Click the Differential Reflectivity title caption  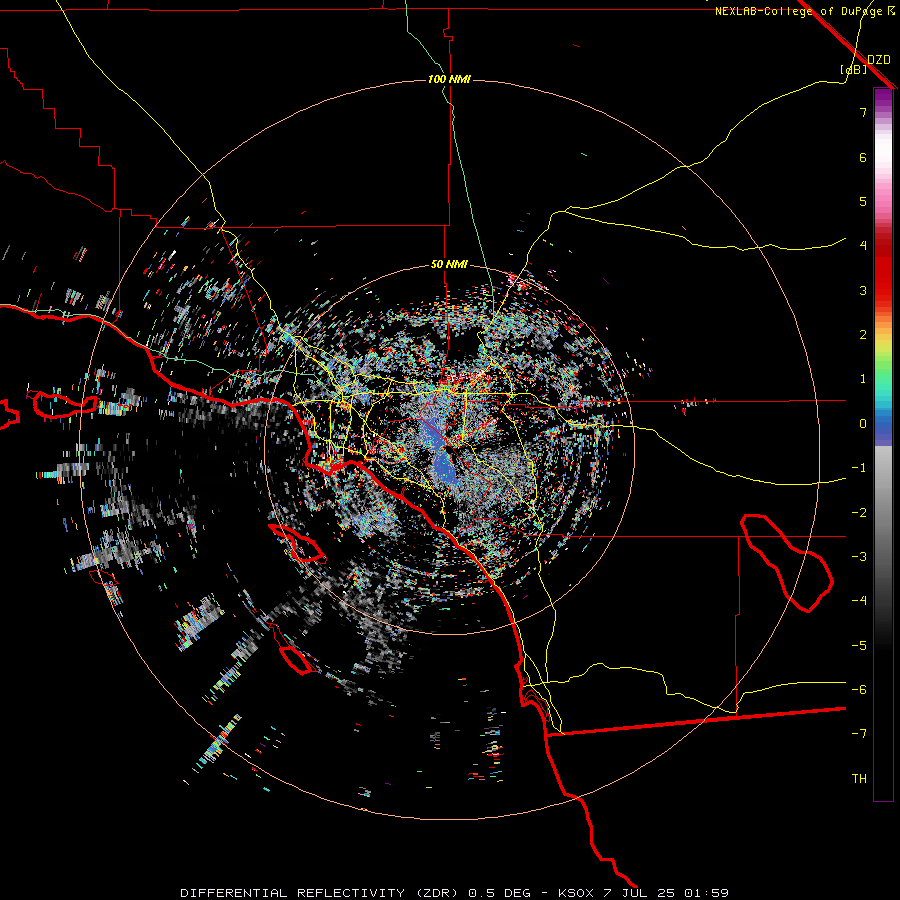click(454, 893)
